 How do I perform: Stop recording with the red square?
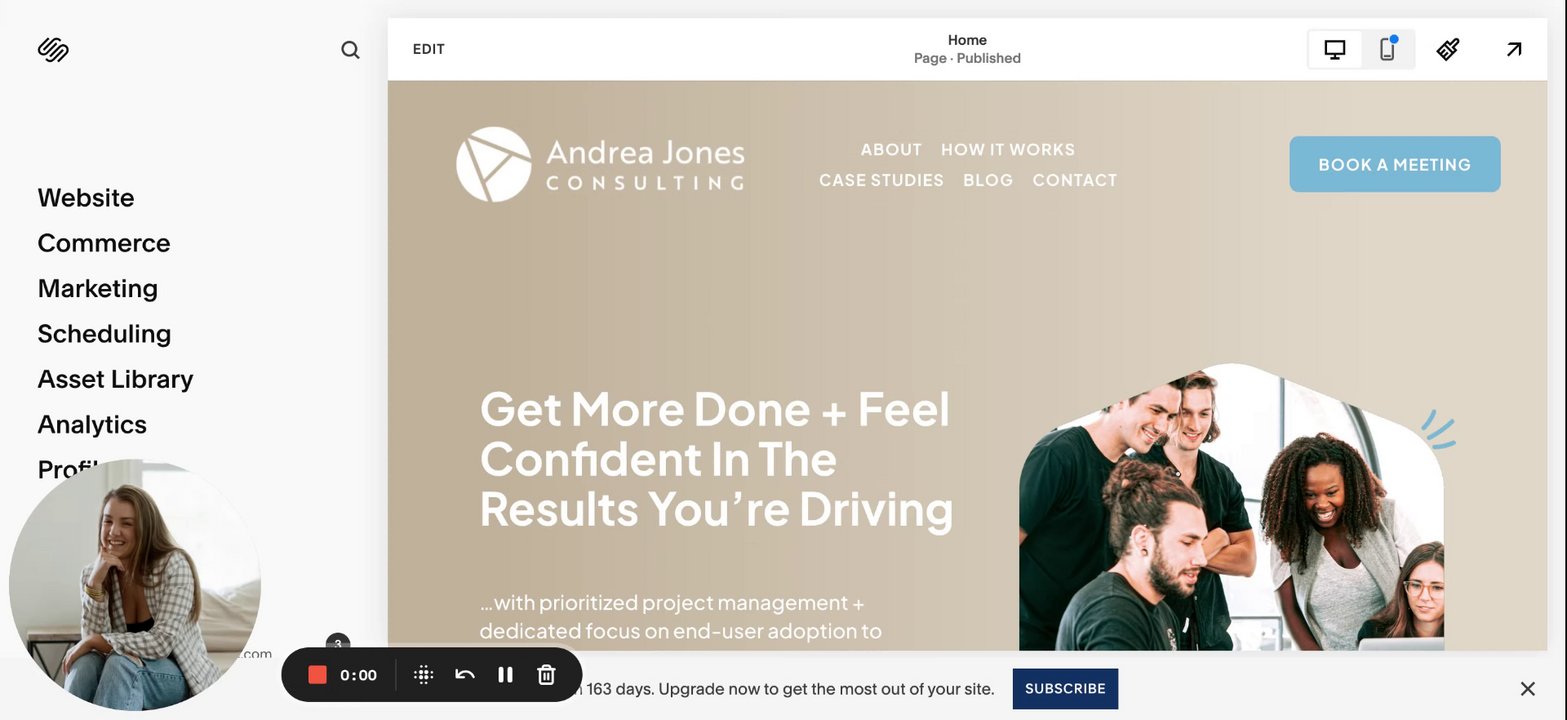pyautogui.click(x=317, y=675)
